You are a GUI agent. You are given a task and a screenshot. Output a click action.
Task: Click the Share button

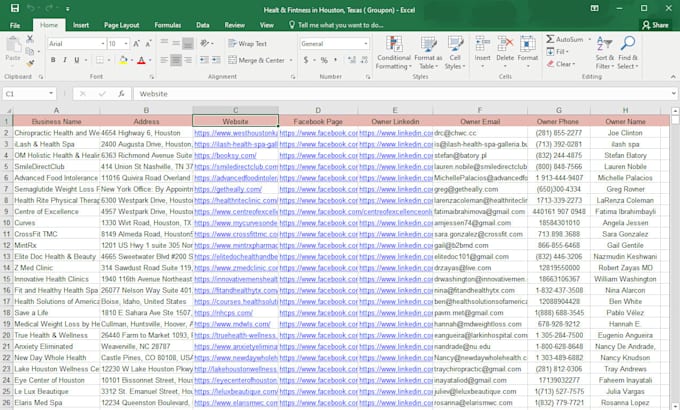(655, 25)
